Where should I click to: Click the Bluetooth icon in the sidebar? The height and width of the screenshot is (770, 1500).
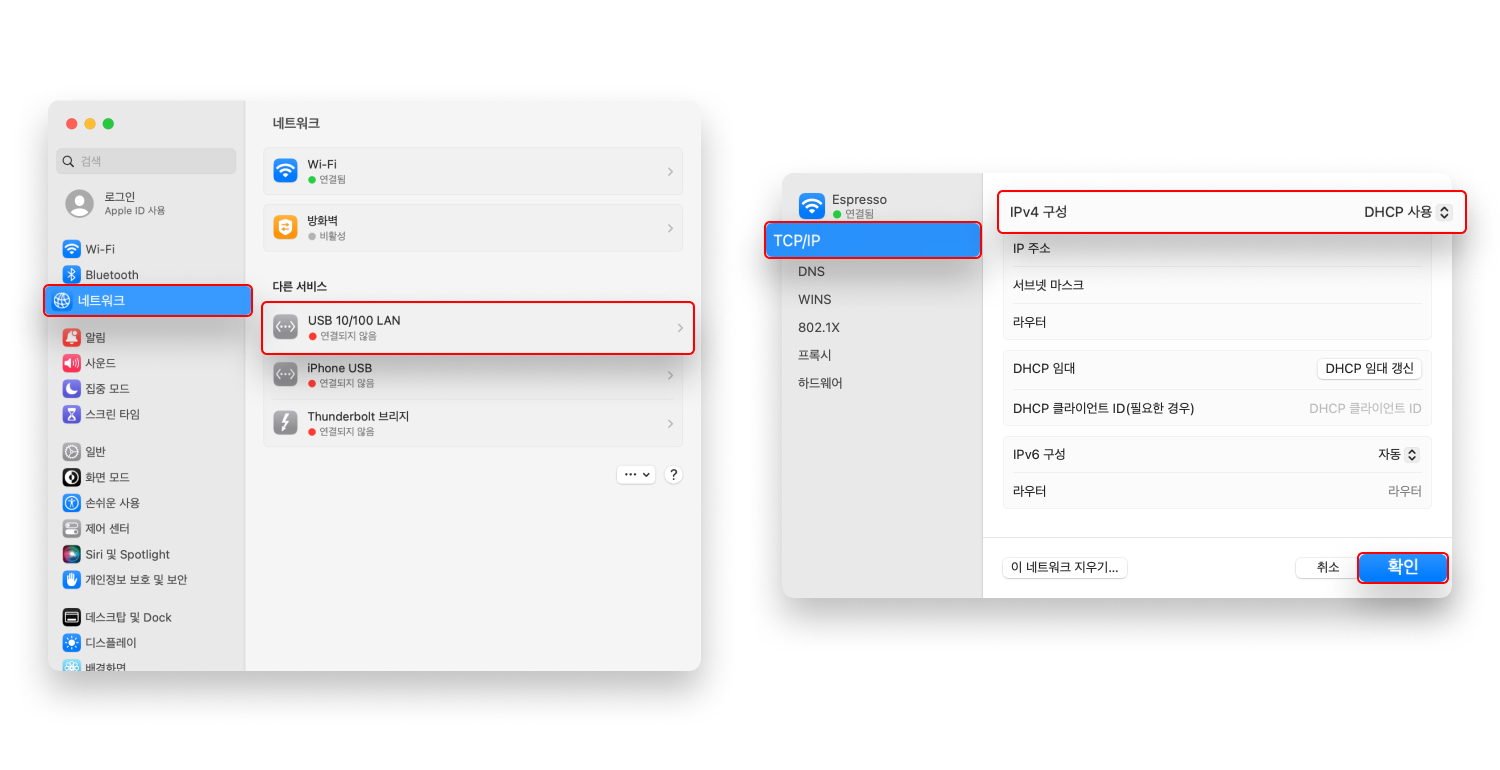pos(71,274)
